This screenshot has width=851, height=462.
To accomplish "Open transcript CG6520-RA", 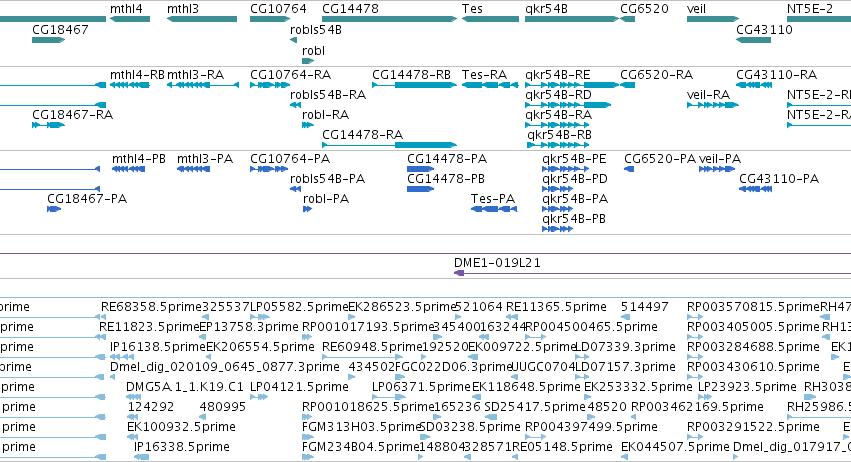I will coord(656,75).
